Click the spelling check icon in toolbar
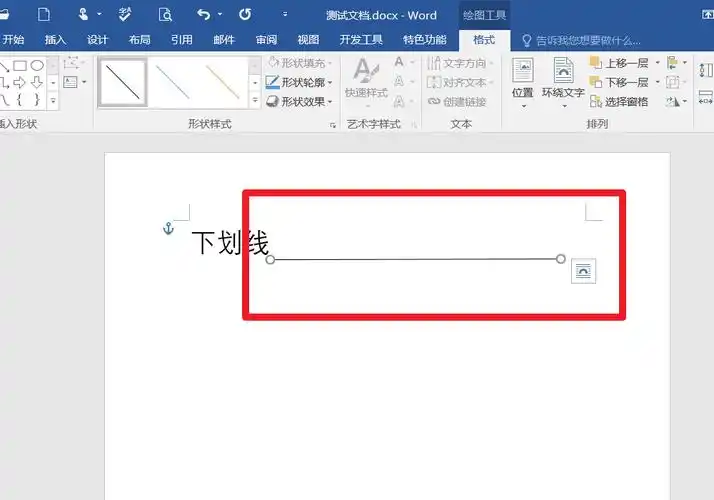This screenshot has width=714, height=500. [124, 15]
